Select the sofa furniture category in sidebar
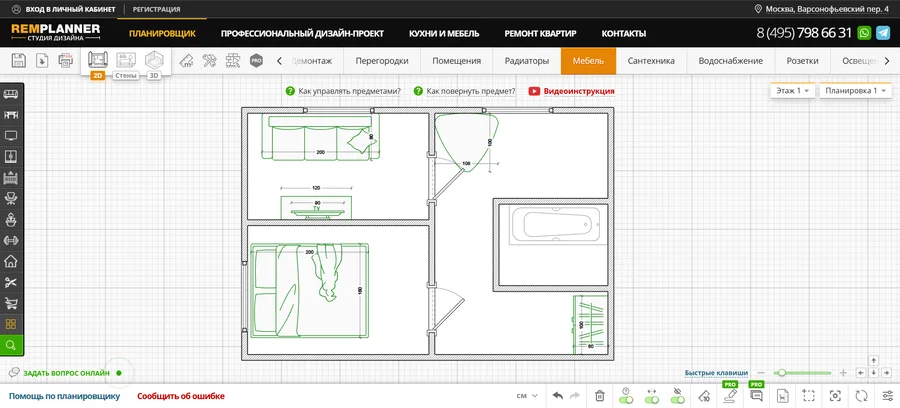 coord(11,94)
